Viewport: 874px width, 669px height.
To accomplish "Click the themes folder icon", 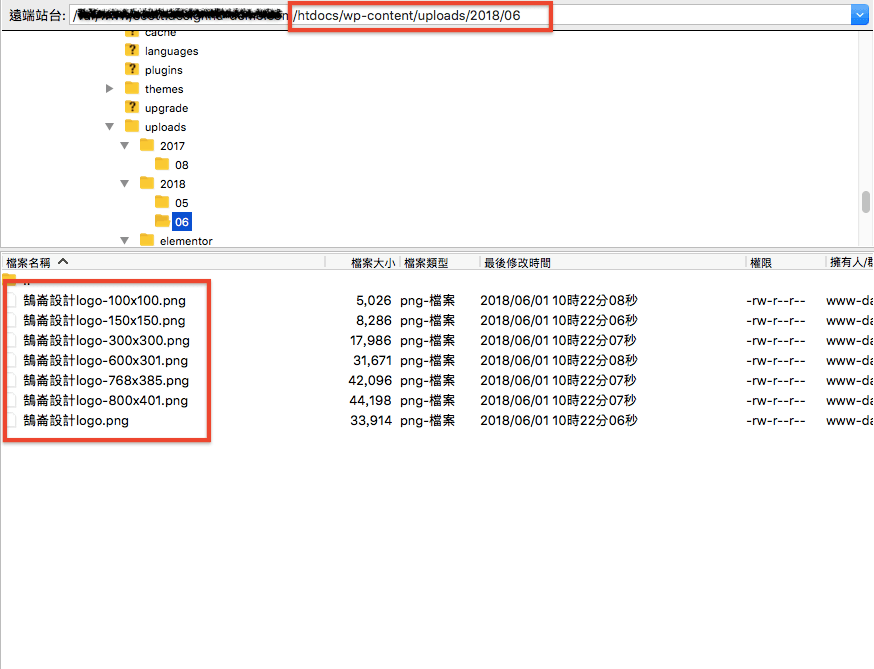I will tap(131, 89).
